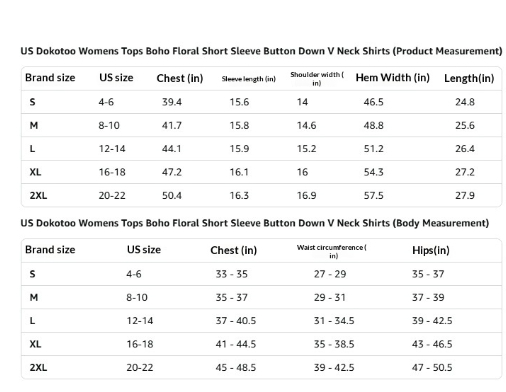Select chest range 33 - 35 for size S
Image resolution: width=506 pixels, height=392 pixels.
(x=231, y=274)
